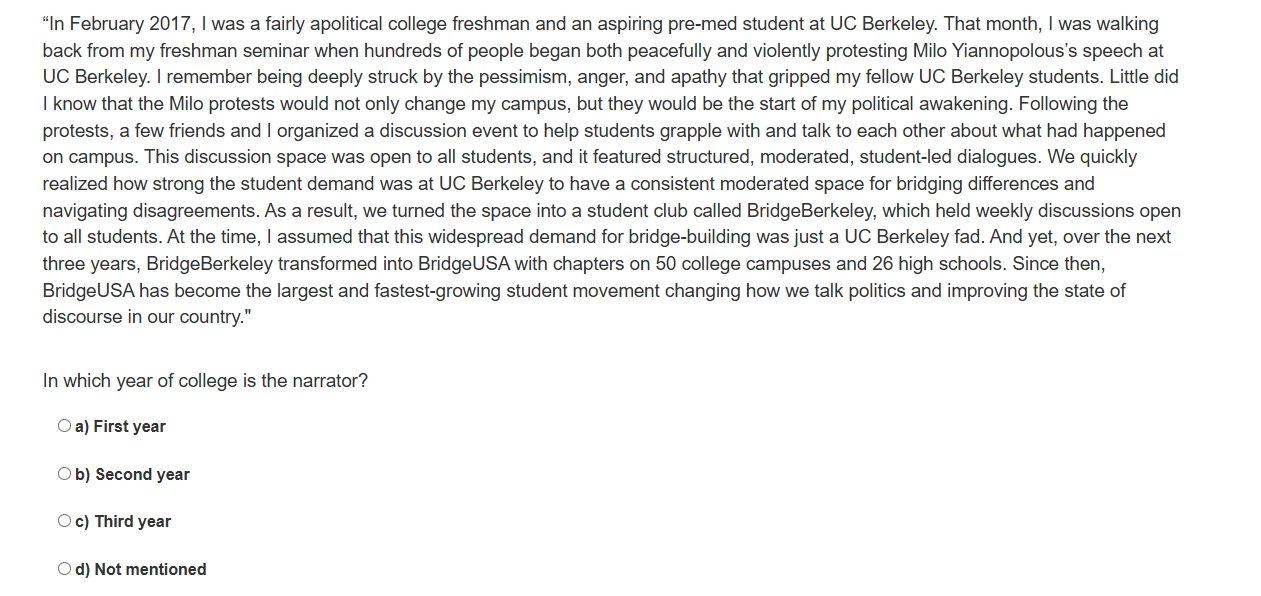Mark the 'd) Not mentioned' radio button
This screenshot has width=1261, height=596.
tap(65, 569)
